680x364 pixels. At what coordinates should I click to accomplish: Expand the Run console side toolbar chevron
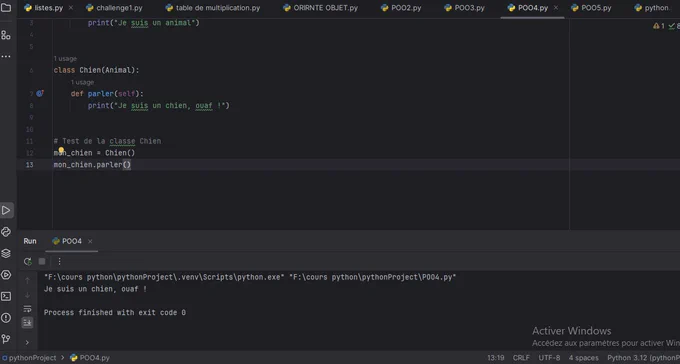[27, 342]
